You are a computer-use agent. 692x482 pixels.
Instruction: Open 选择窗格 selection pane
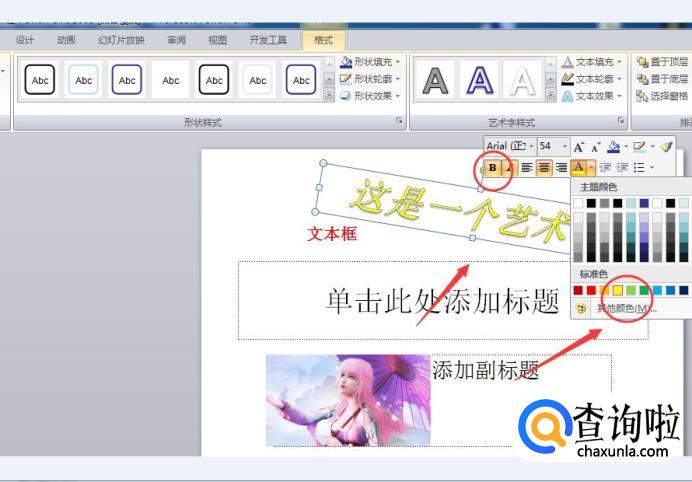tap(662, 96)
